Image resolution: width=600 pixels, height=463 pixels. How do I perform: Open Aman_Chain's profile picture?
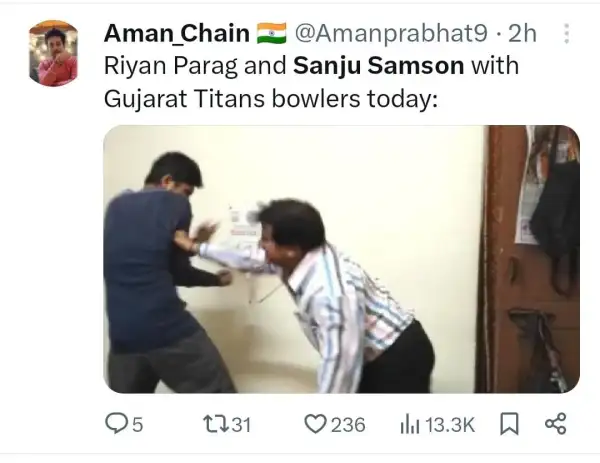coord(54,55)
